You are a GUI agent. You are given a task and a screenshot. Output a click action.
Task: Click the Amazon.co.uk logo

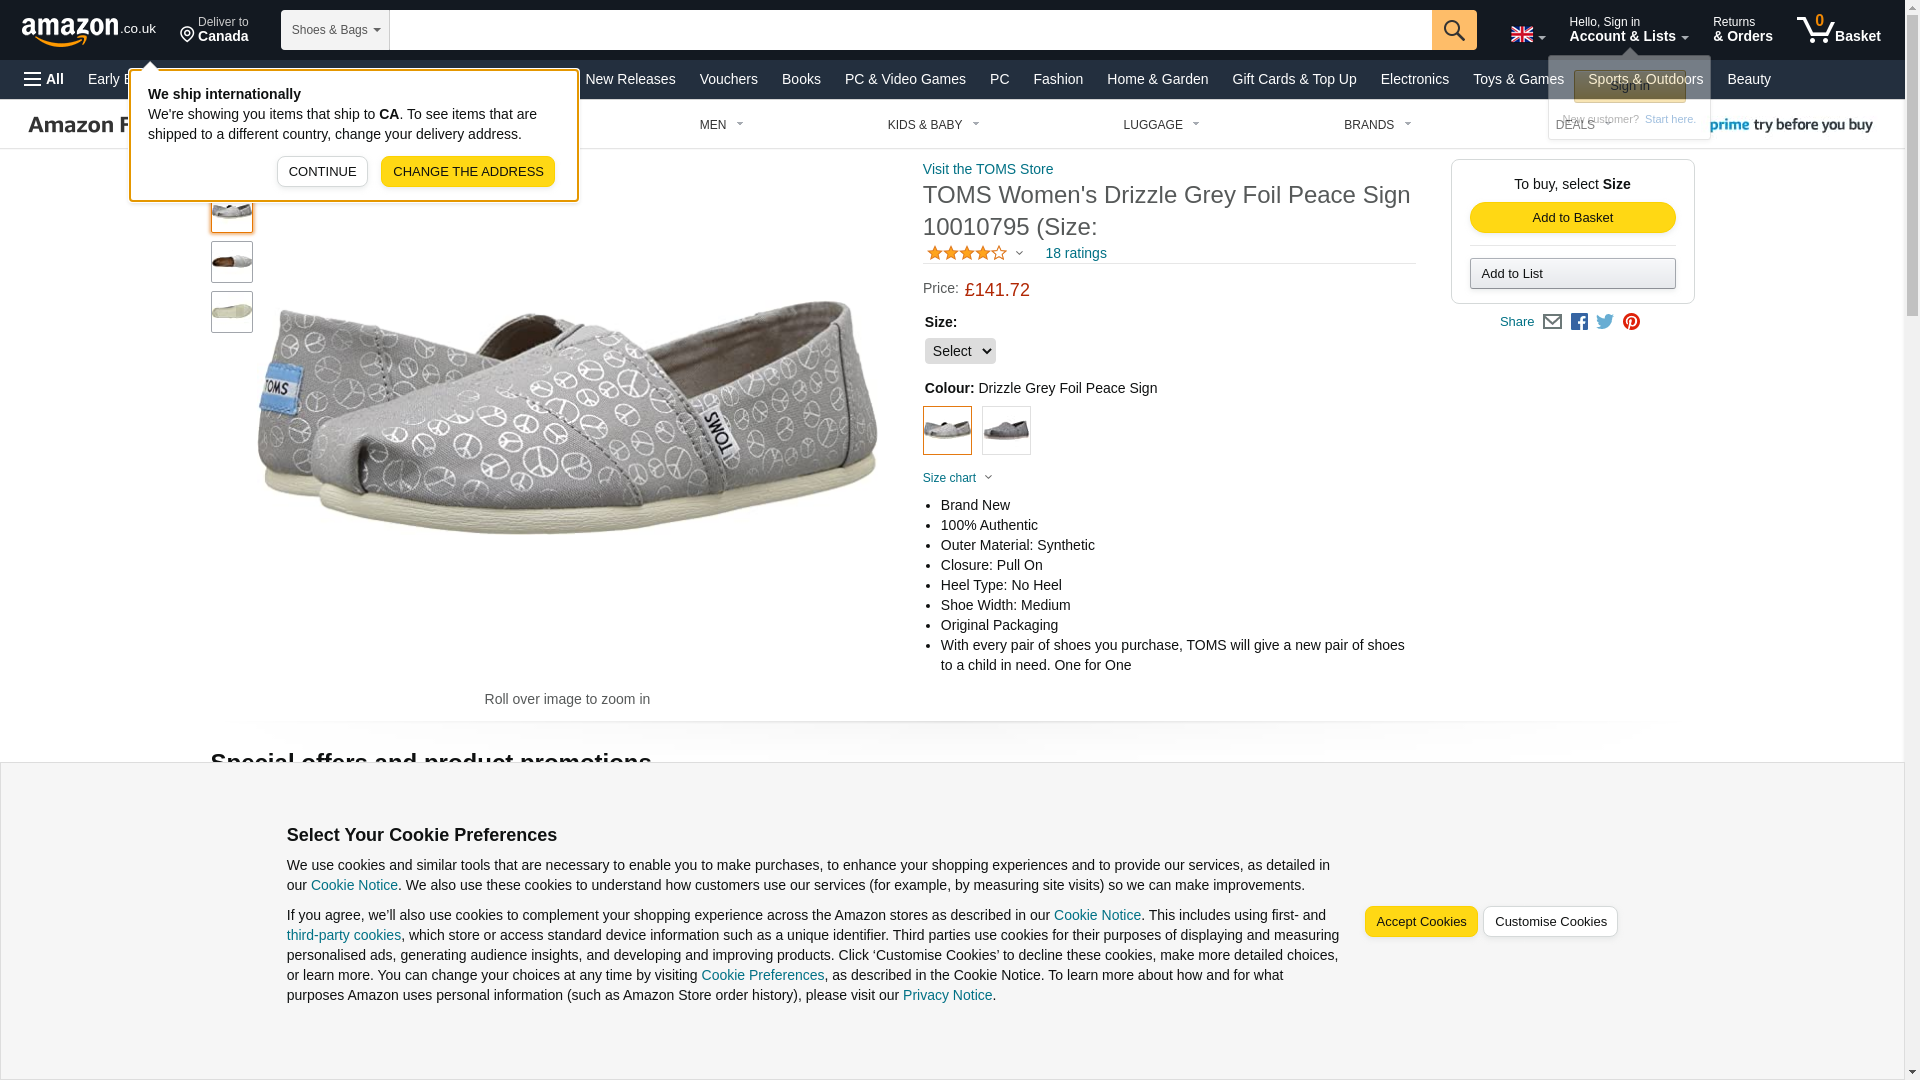click(x=88, y=30)
